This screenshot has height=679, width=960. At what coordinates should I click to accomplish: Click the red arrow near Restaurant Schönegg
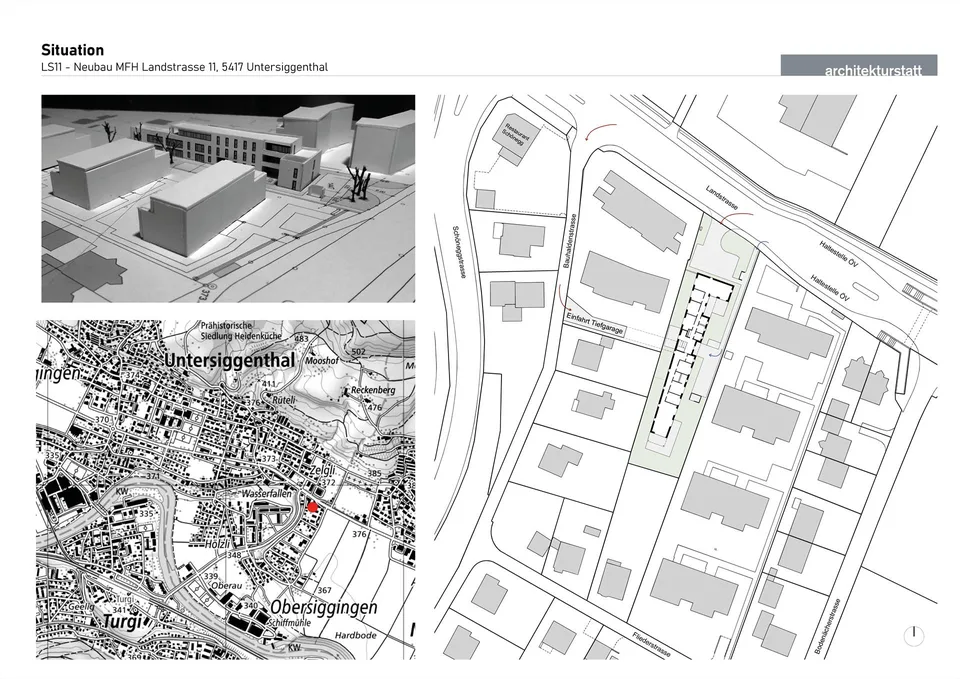click(x=601, y=131)
